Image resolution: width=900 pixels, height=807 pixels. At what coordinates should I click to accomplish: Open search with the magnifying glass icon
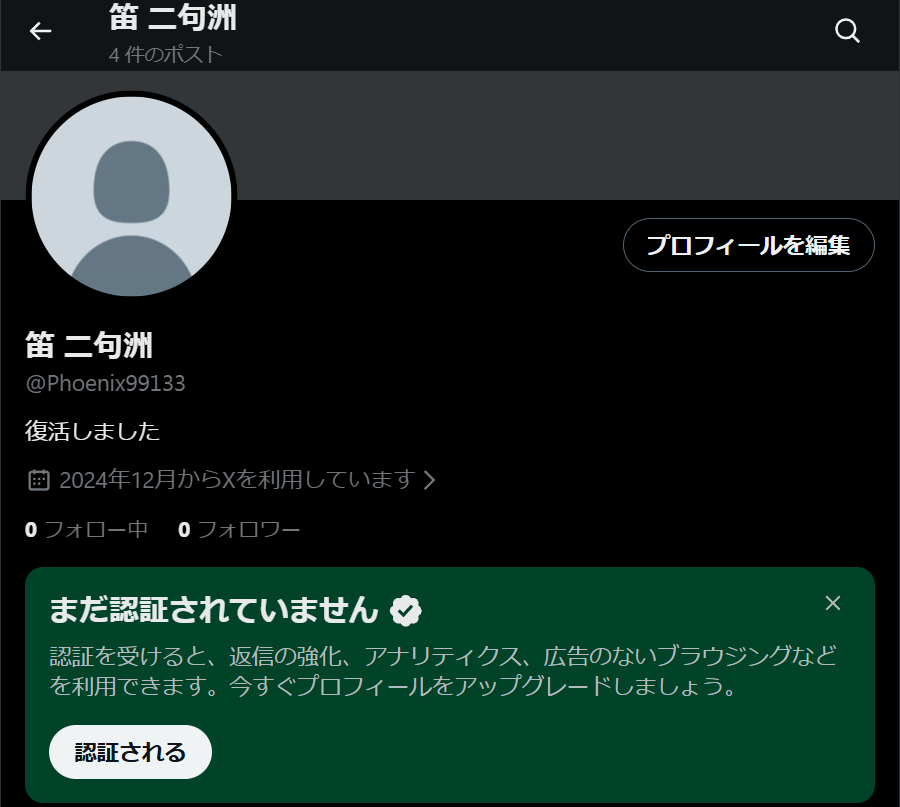[847, 31]
